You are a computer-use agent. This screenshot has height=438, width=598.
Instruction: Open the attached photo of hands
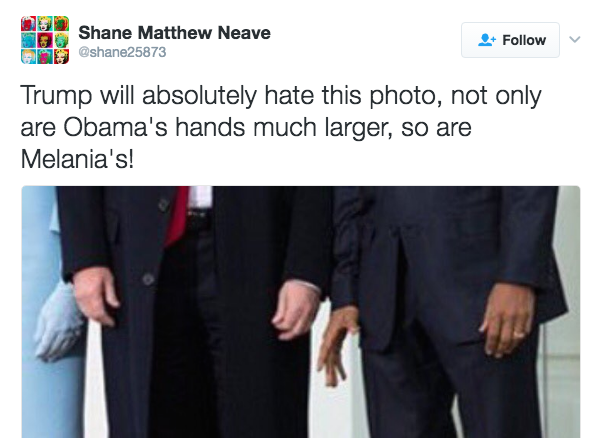click(x=301, y=312)
